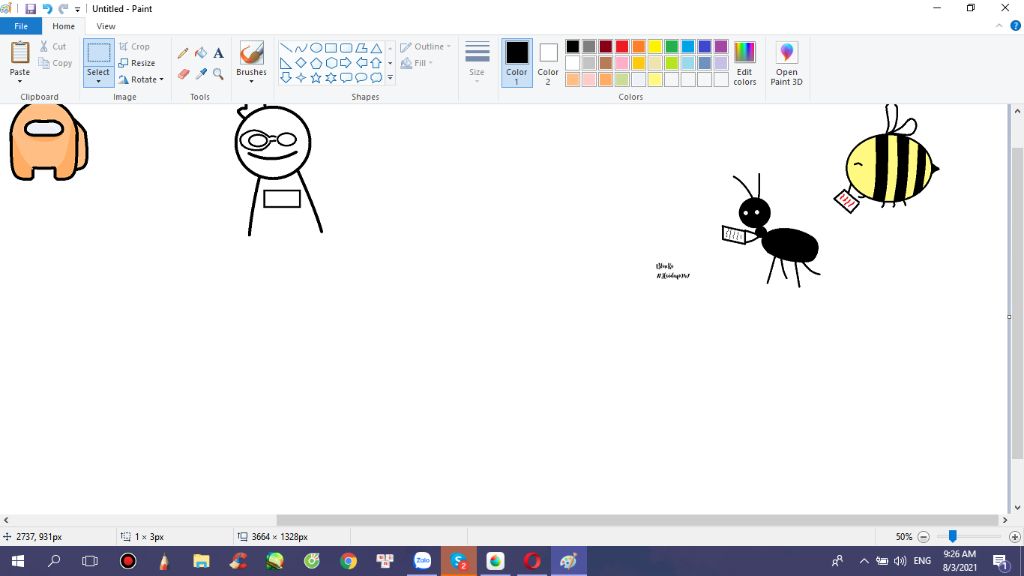
Task: Click Edit colors button
Action: click(x=744, y=63)
